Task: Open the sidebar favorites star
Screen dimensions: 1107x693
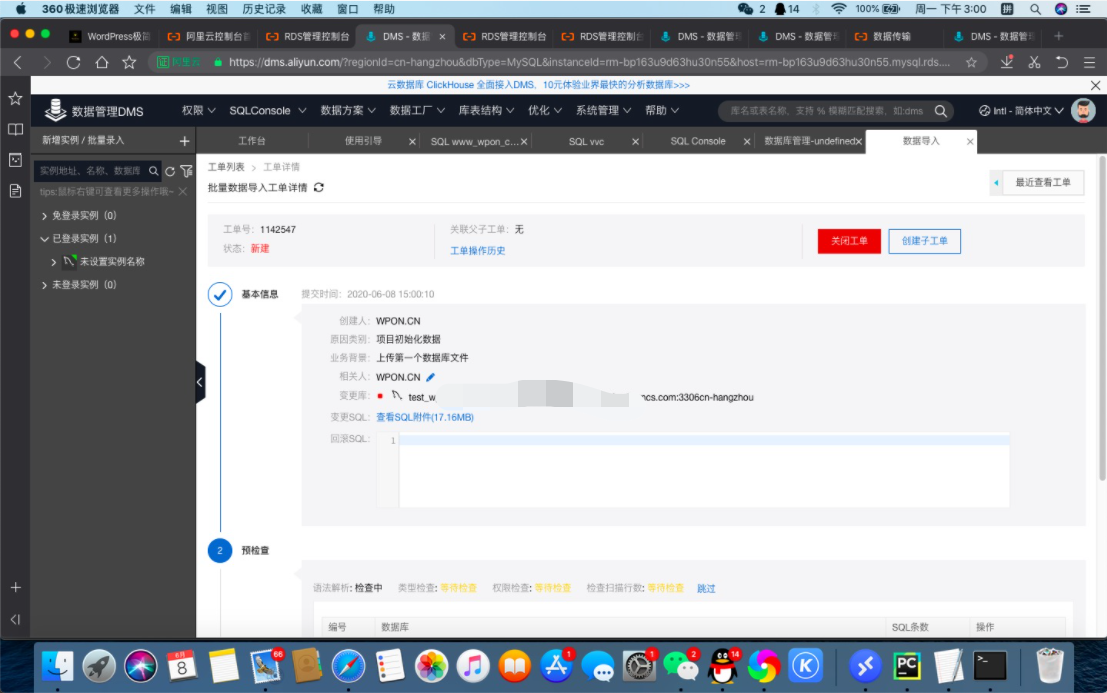Action: pos(15,98)
